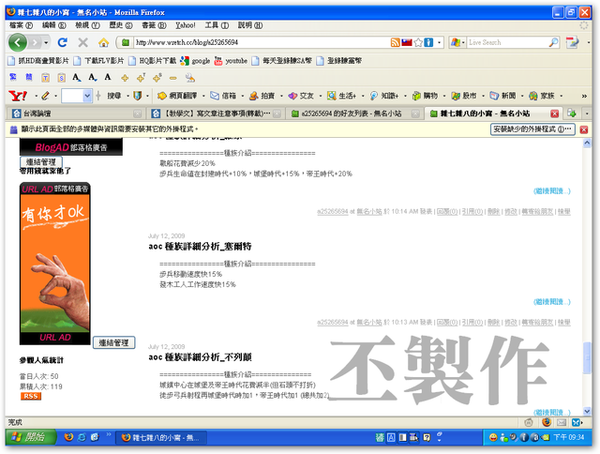Click the 開始 Start button
600x454 pixels.
pyautogui.click(x=31, y=437)
